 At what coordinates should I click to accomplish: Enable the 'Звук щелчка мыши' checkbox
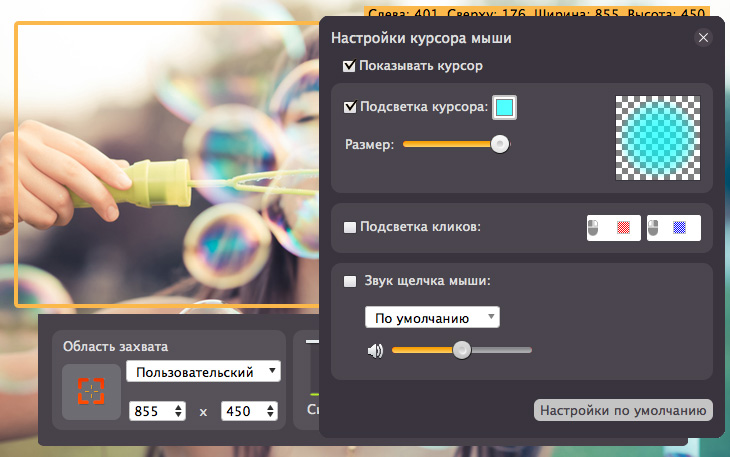point(350,282)
